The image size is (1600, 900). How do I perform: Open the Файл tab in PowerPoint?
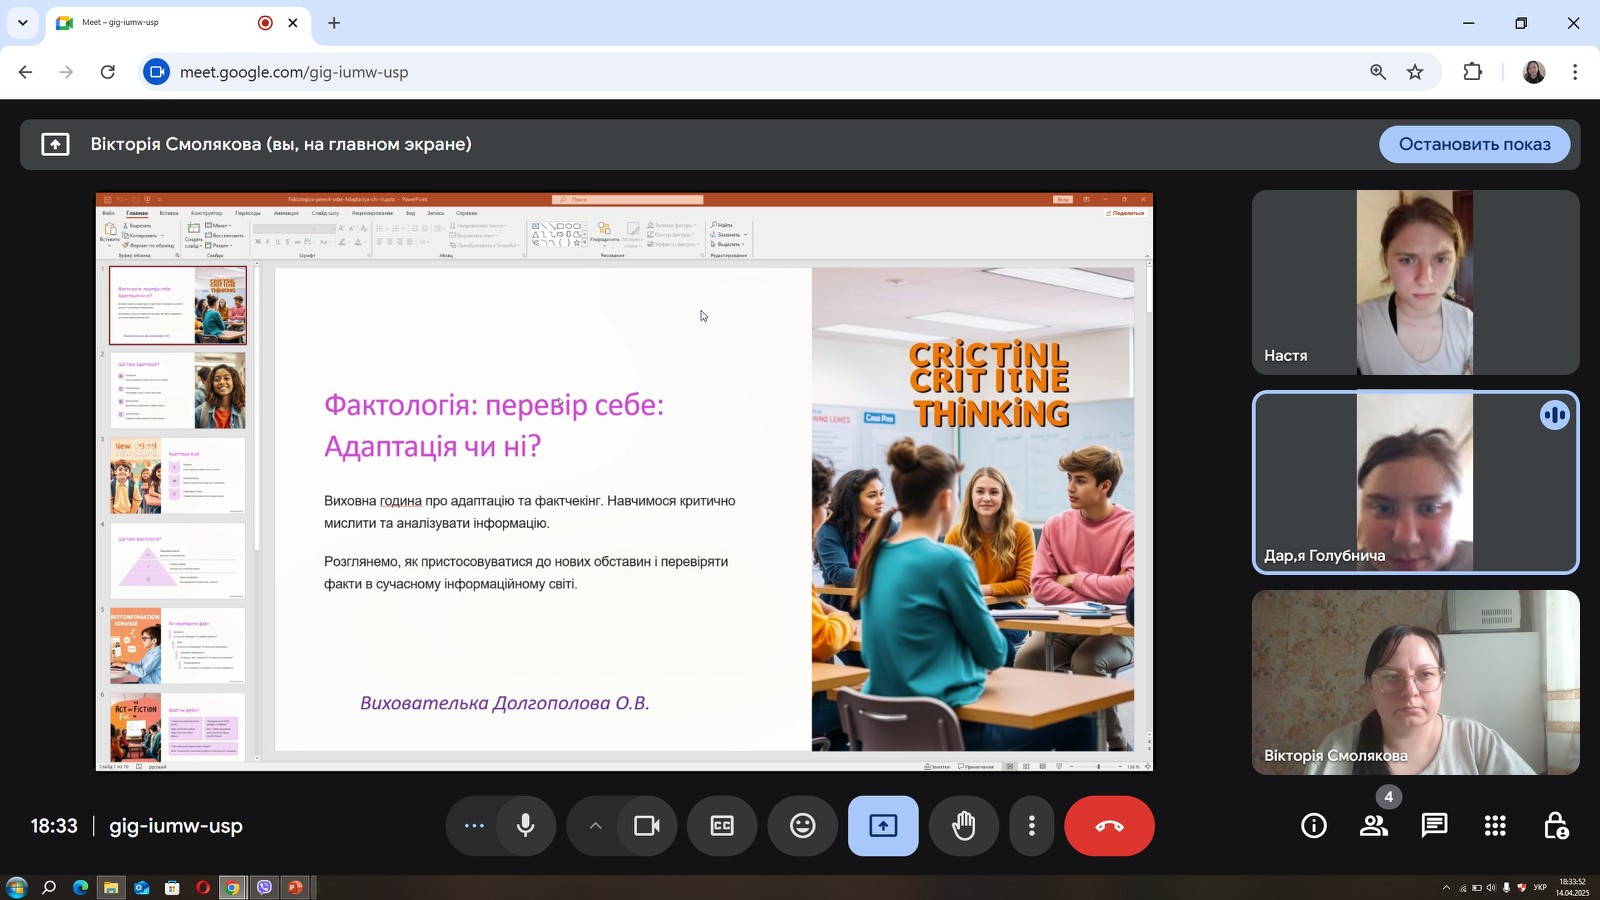[108, 213]
